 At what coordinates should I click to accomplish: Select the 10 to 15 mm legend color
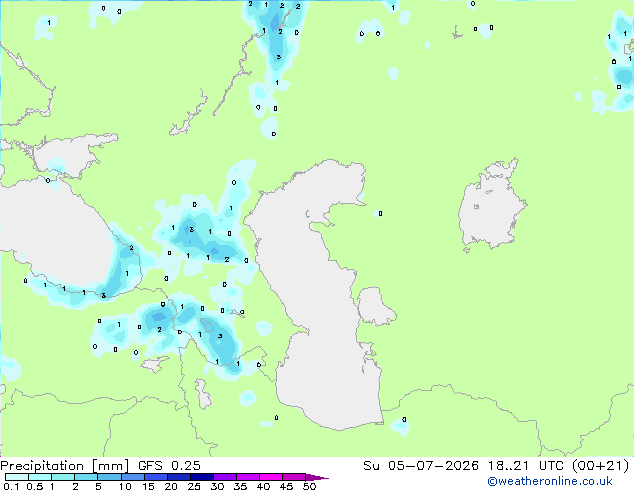(132, 477)
